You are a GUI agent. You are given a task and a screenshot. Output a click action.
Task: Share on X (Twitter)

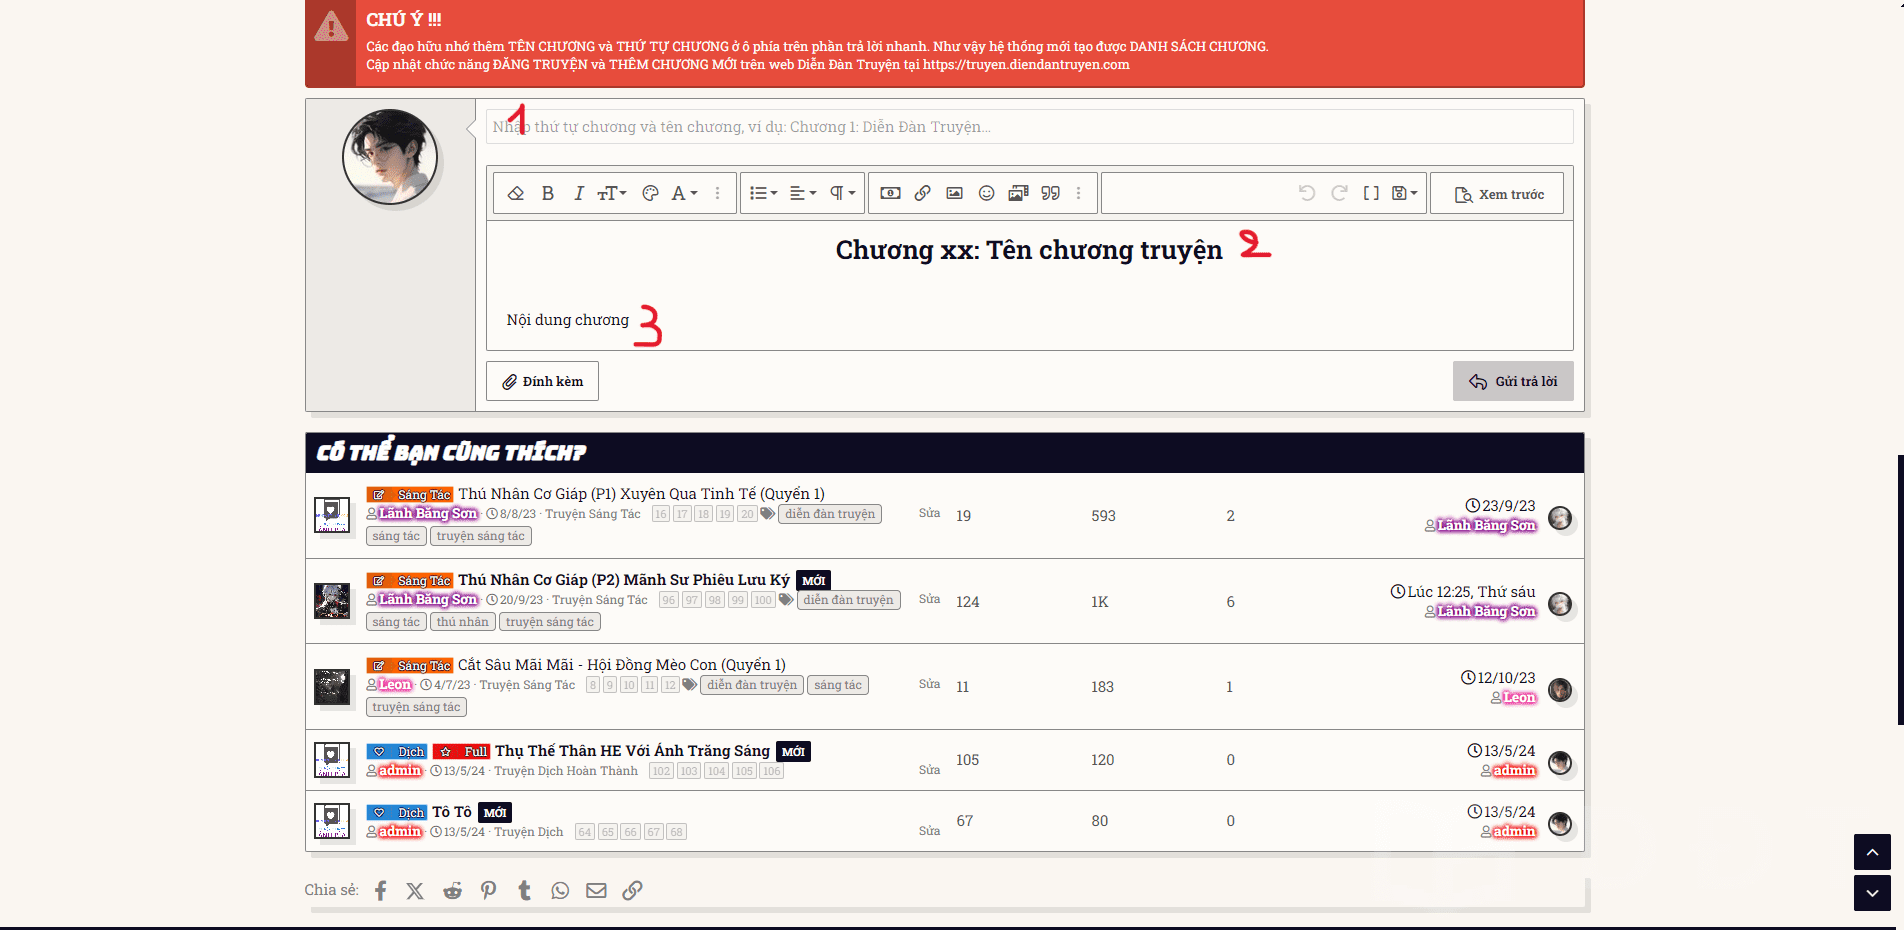(x=415, y=891)
